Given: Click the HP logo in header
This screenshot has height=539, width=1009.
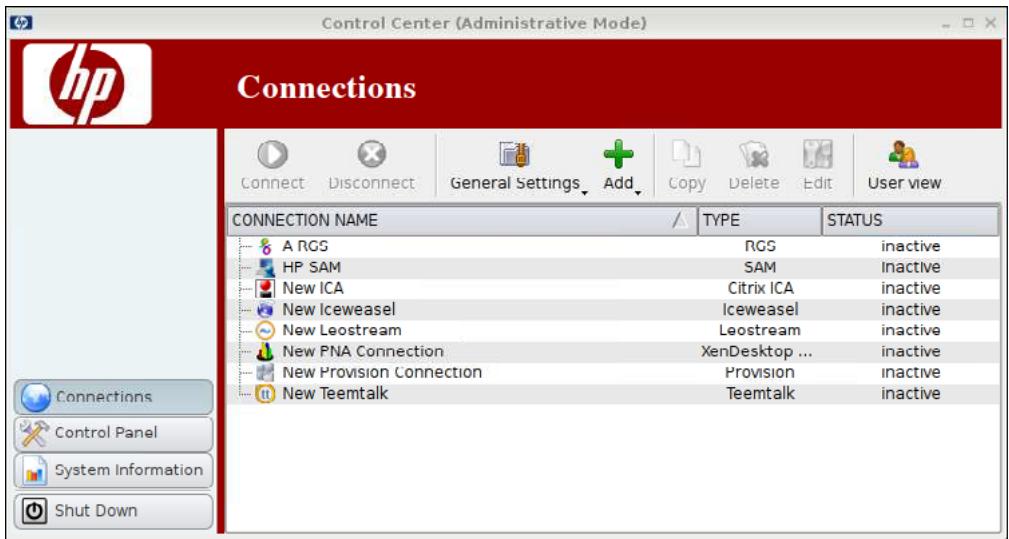Looking at the screenshot, I should tap(87, 84).
